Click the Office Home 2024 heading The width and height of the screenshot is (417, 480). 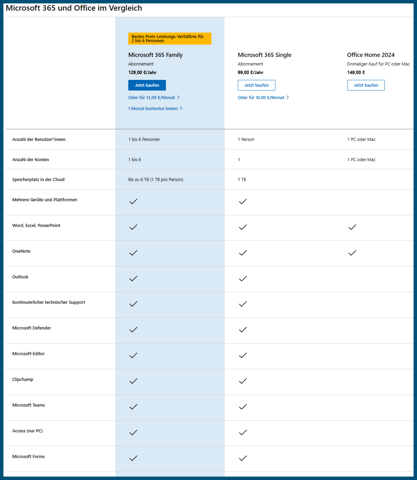pyautogui.click(x=371, y=55)
